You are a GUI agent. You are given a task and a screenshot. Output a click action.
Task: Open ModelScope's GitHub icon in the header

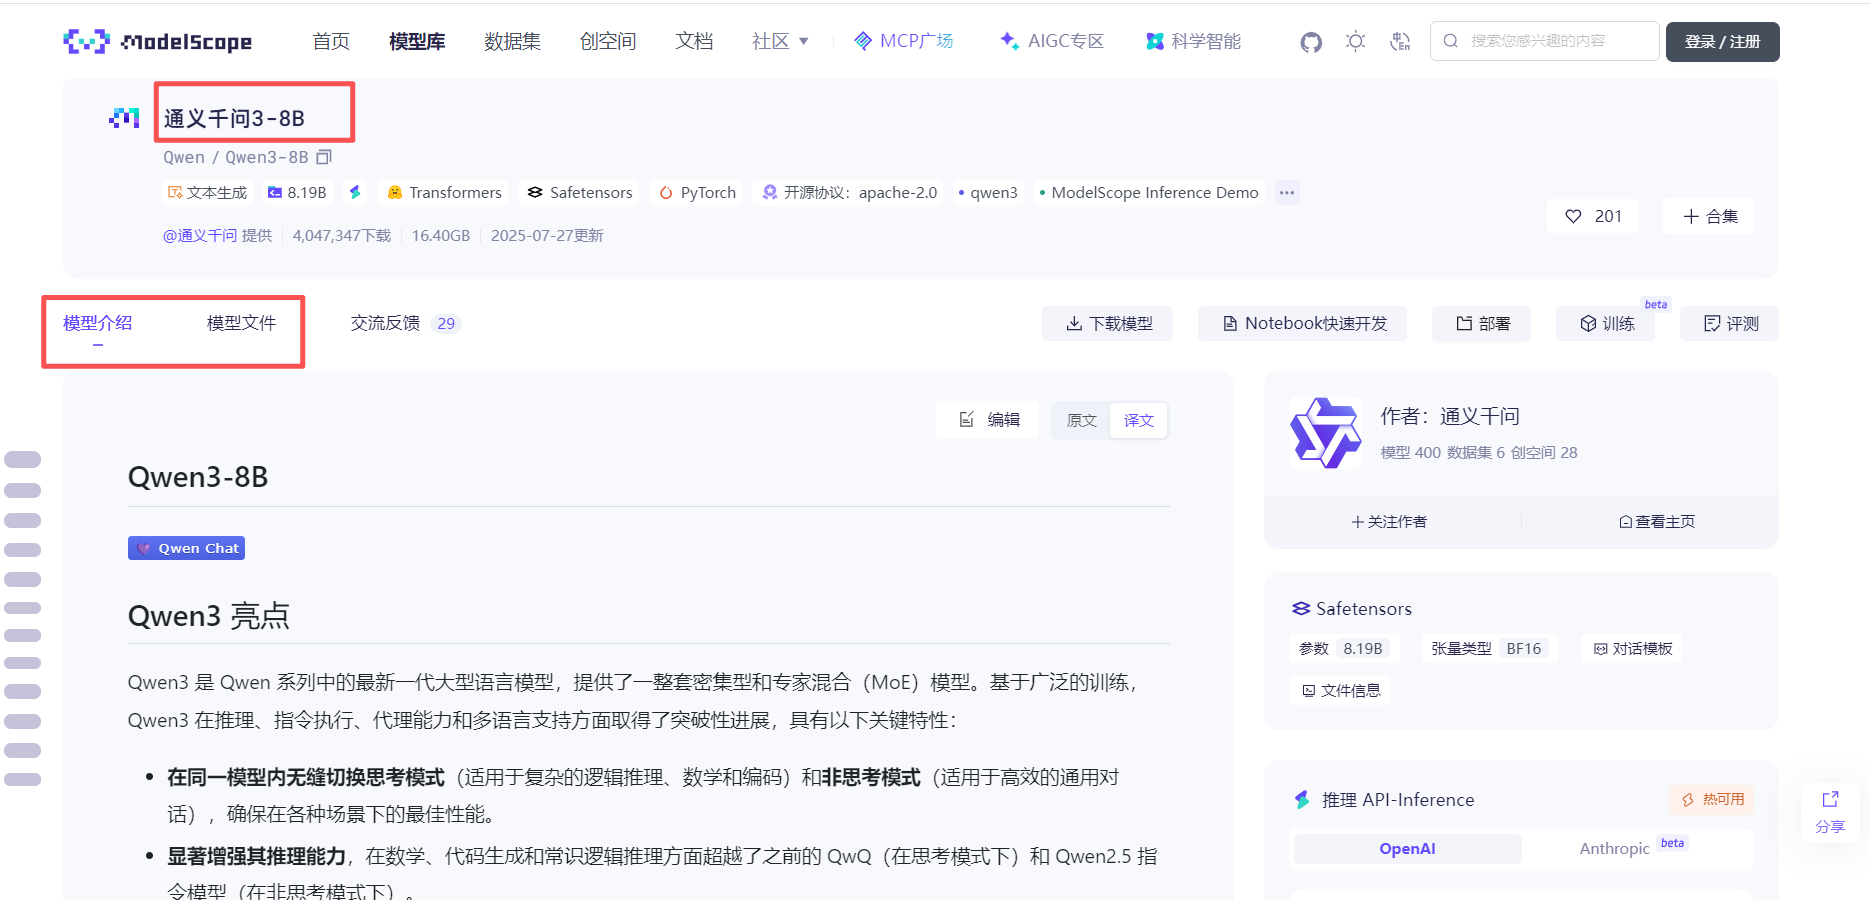tap(1310, 41)
